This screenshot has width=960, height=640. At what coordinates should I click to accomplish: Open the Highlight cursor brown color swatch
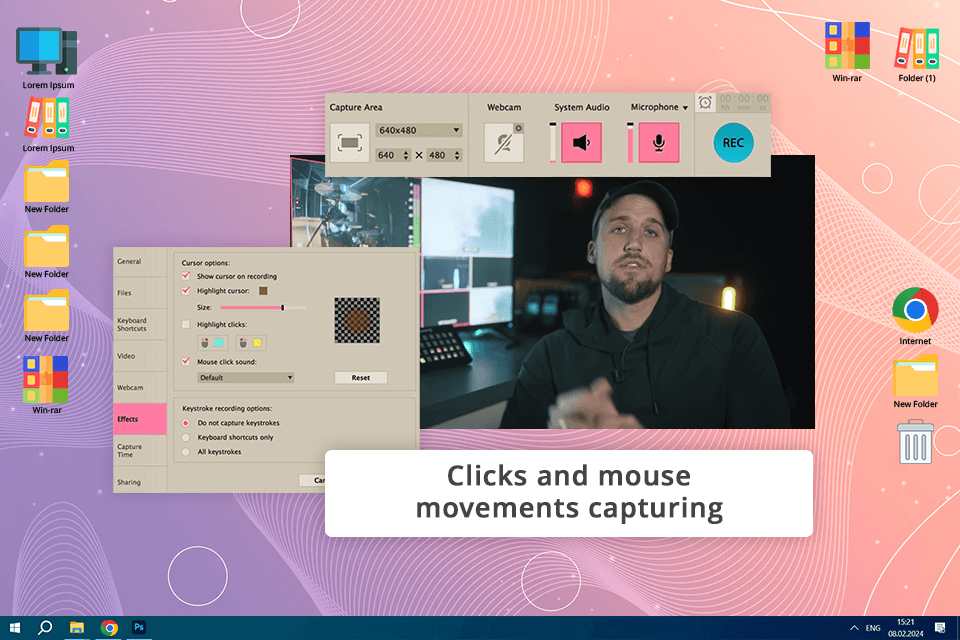pos(263,290)
